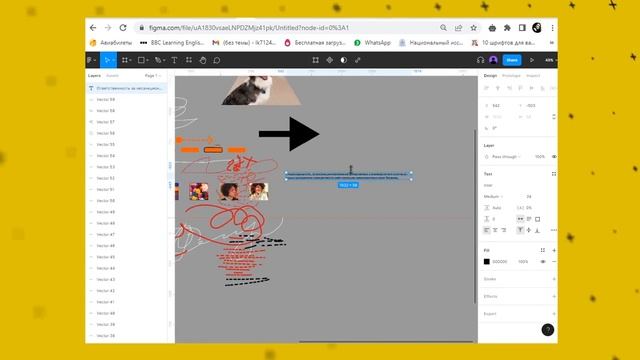Open the Pass through blend mode dropdown
The height and width of the screenshot is (360, 640).
(x=506, y=157)
